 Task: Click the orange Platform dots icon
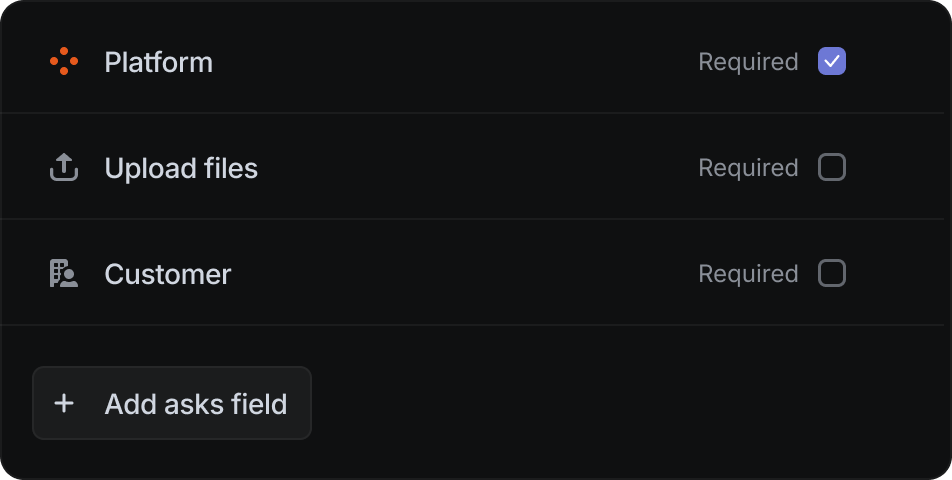(x=64, y=61)
